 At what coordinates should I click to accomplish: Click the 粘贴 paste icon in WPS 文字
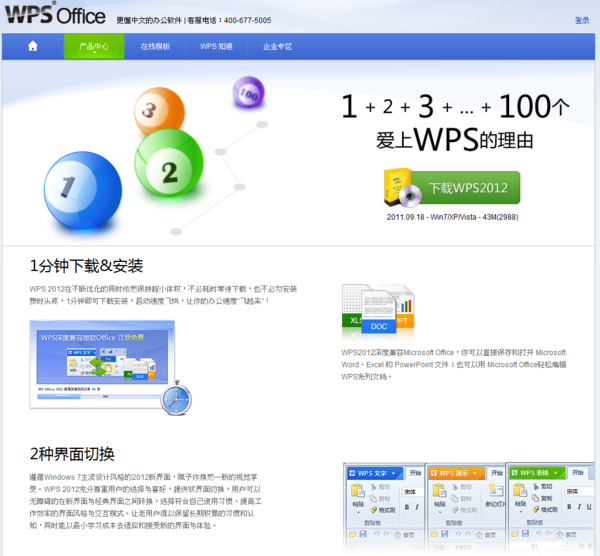pos(358,491)
